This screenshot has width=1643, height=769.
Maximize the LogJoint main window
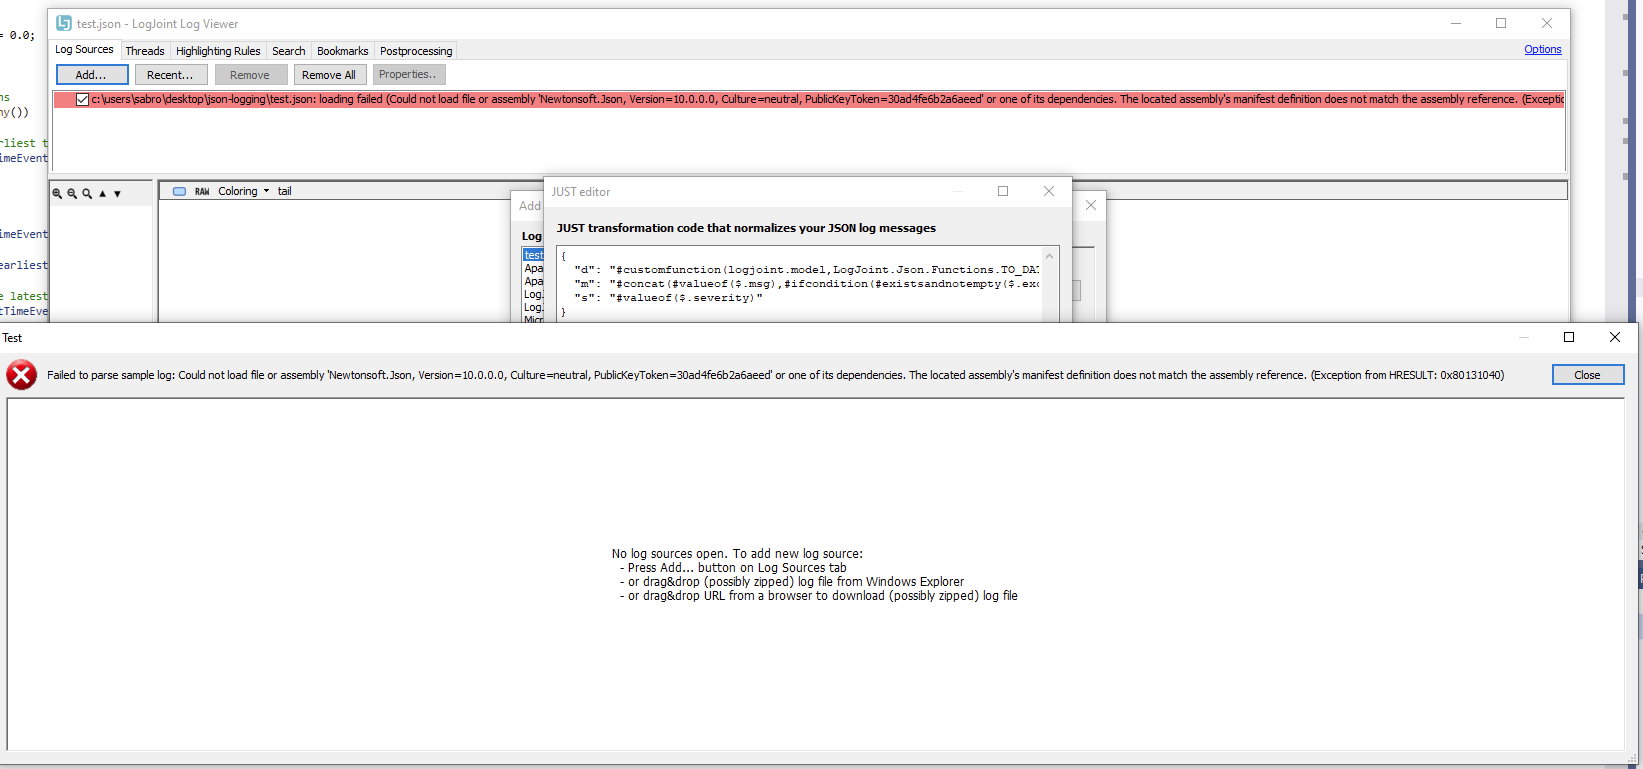1501,23
